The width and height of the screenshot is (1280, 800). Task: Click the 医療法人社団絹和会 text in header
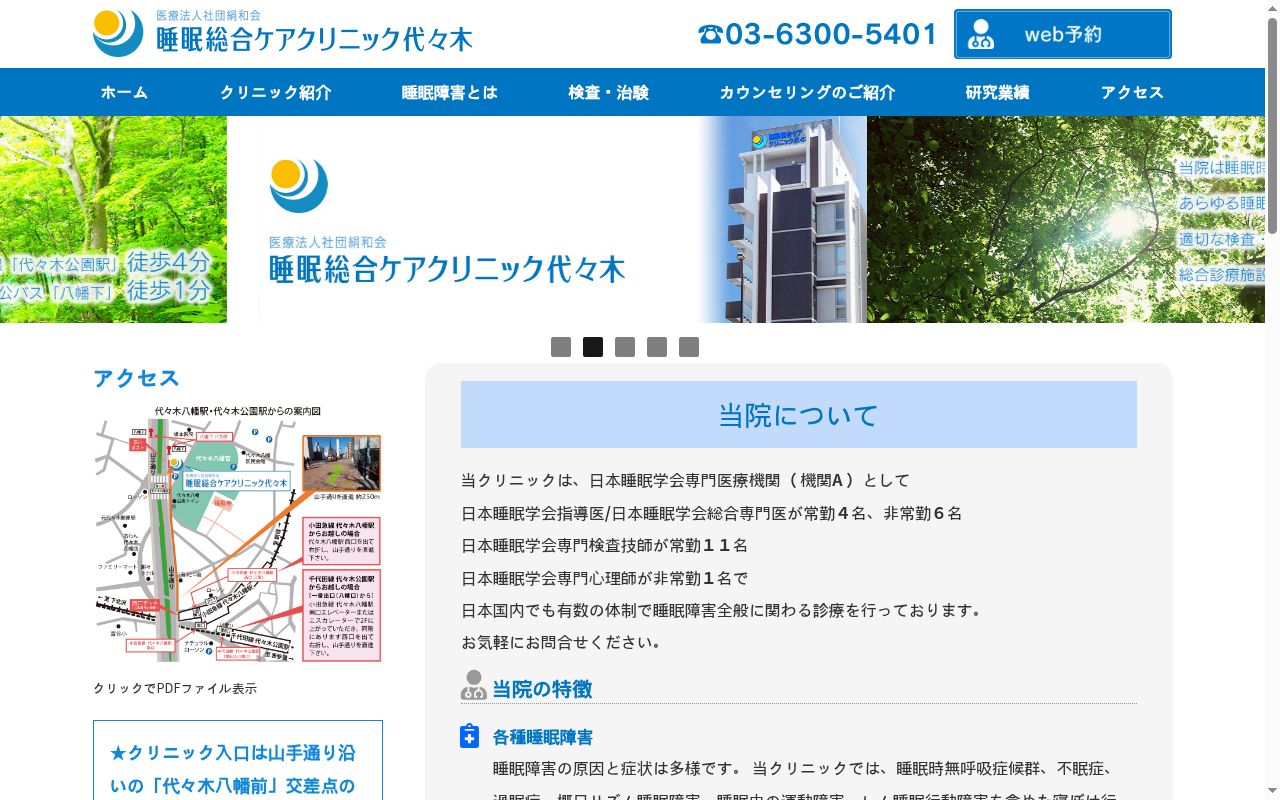click(x=208, y=15)
